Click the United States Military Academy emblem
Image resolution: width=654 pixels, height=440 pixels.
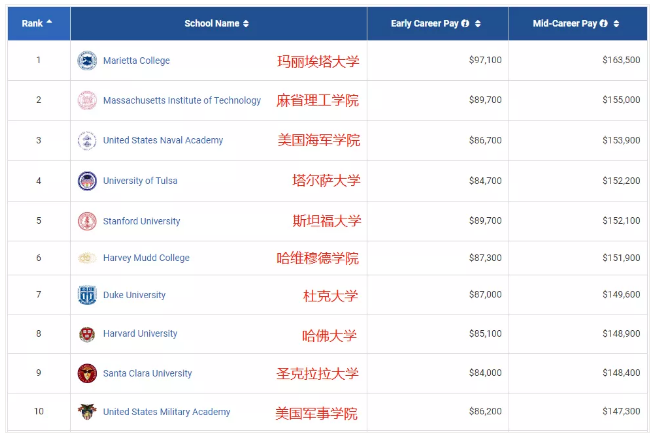tap(87, 412)
